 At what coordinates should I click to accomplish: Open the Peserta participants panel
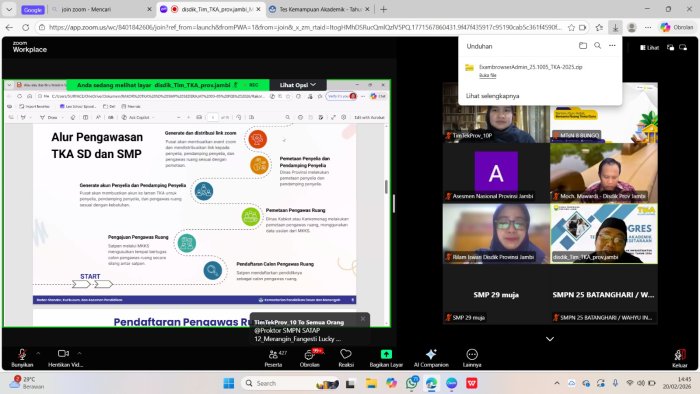point(274,358)
